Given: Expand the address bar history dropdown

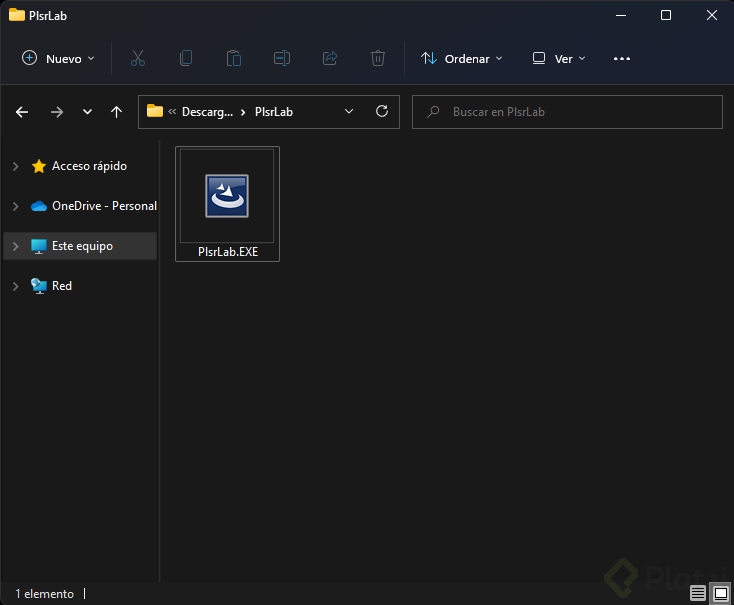Looking at the screenshot, I should tap(349, 111).
